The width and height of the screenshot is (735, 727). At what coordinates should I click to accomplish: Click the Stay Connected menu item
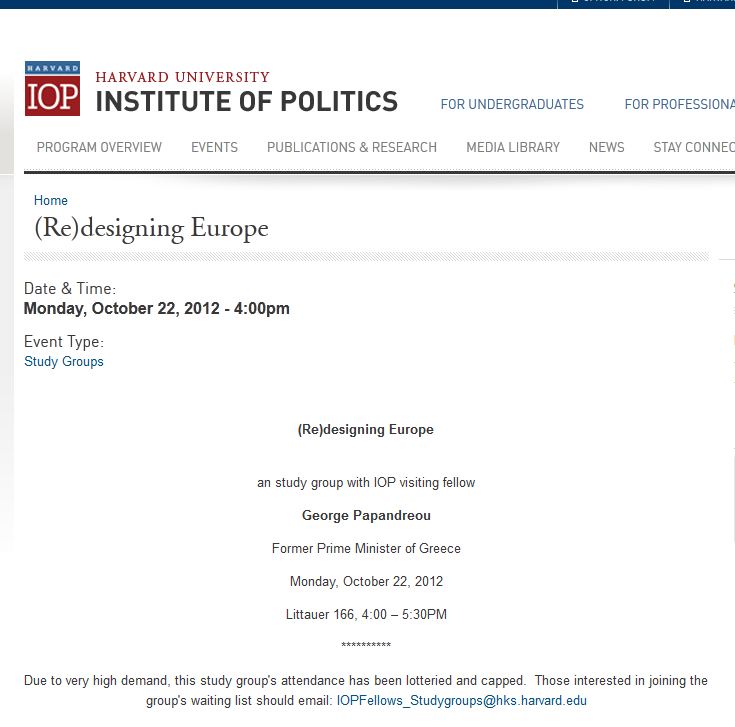[693, 147]
